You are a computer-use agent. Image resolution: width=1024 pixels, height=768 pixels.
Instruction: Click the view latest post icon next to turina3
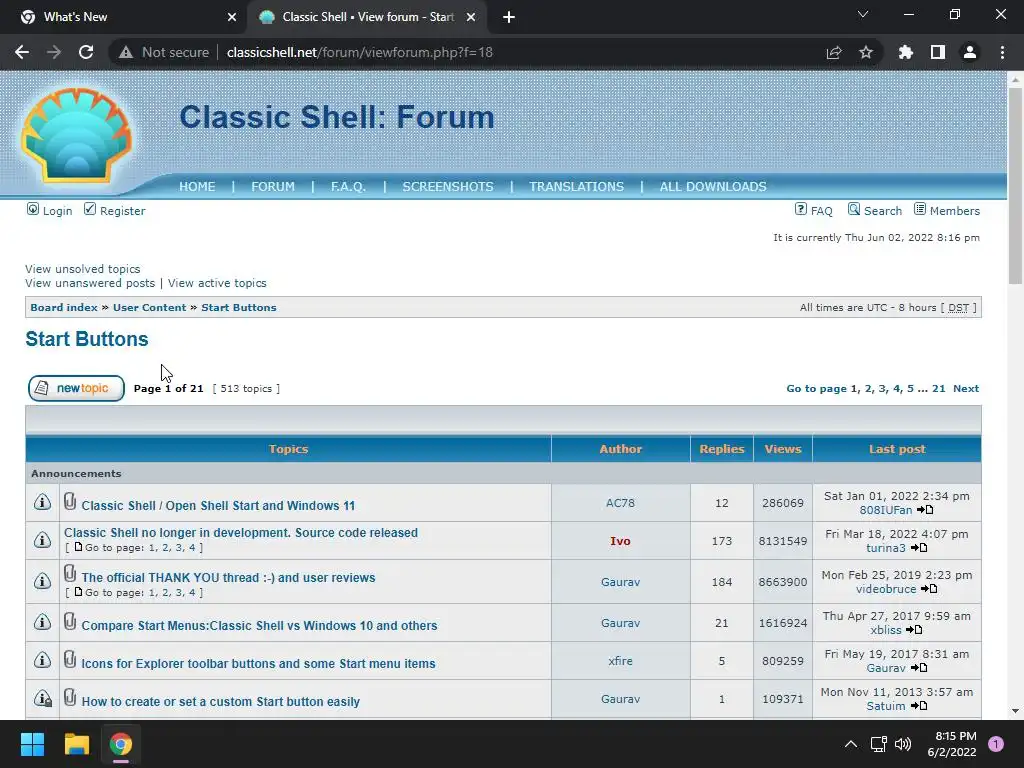pos(919,548)
